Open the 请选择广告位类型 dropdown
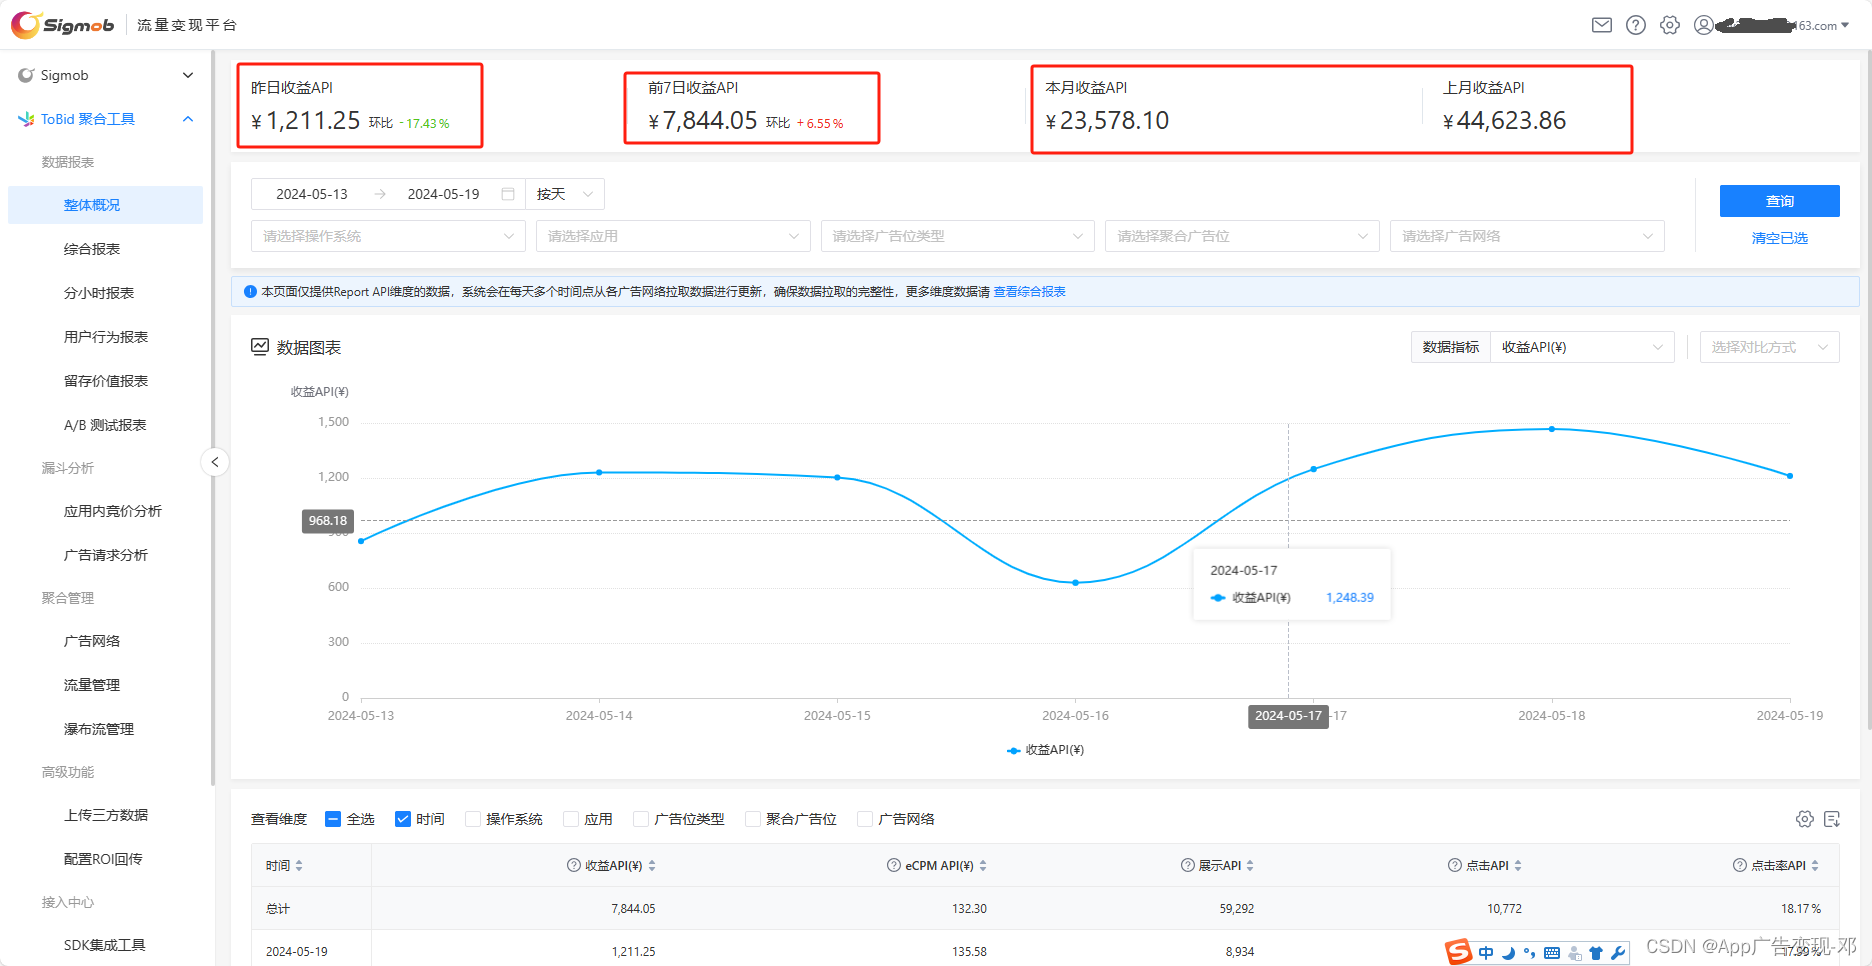1872x966 pixels. pyautogui.click(x=958, y=236)
